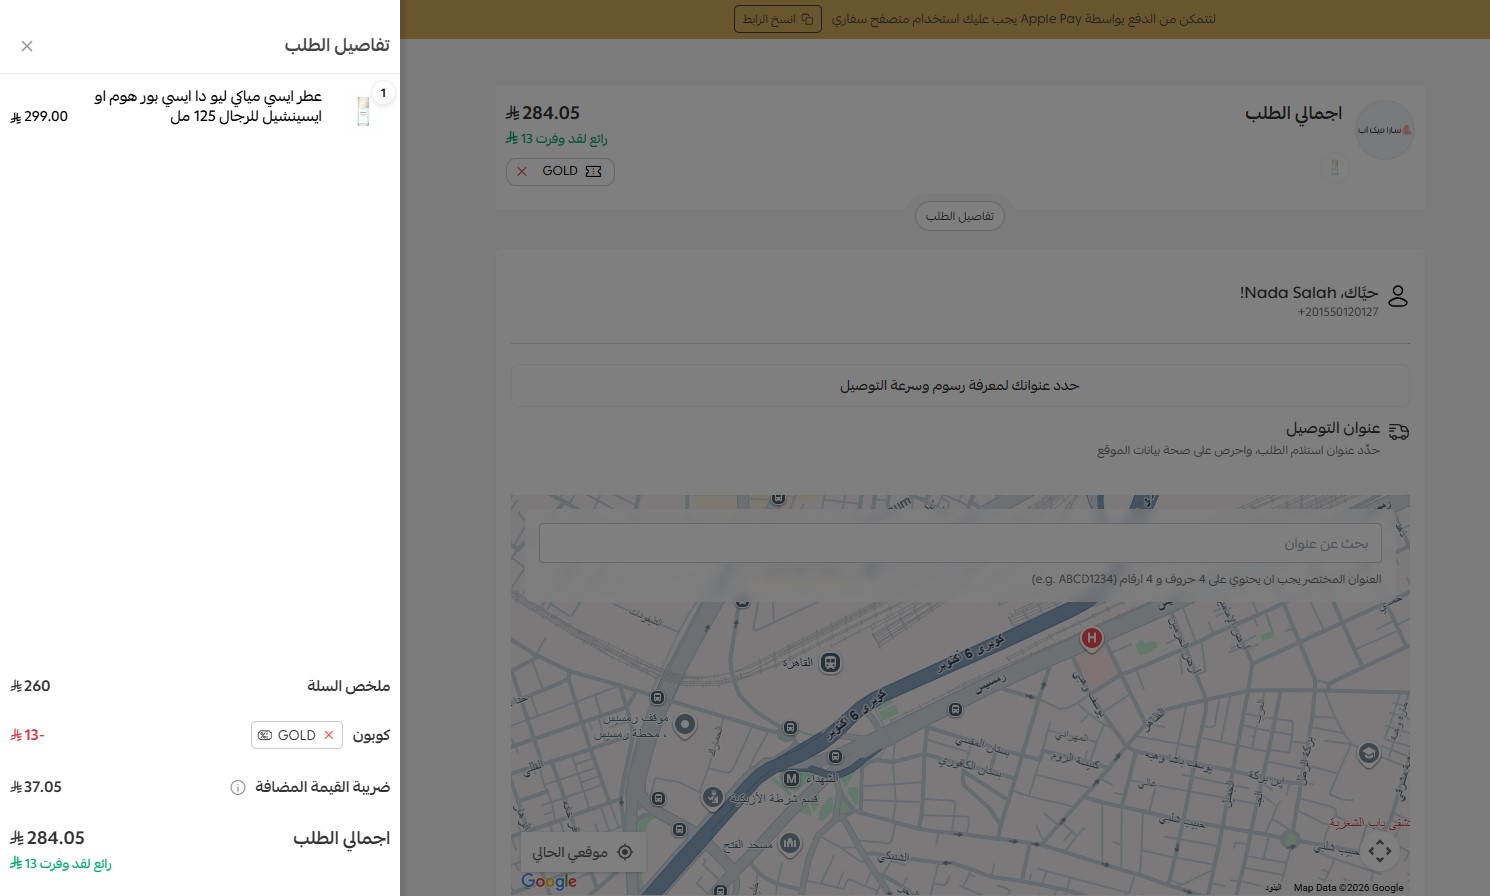Click the user profile icon beside Nada Salah
The width and height of the screenshot is (1490, 896).
click(1398, 296)
